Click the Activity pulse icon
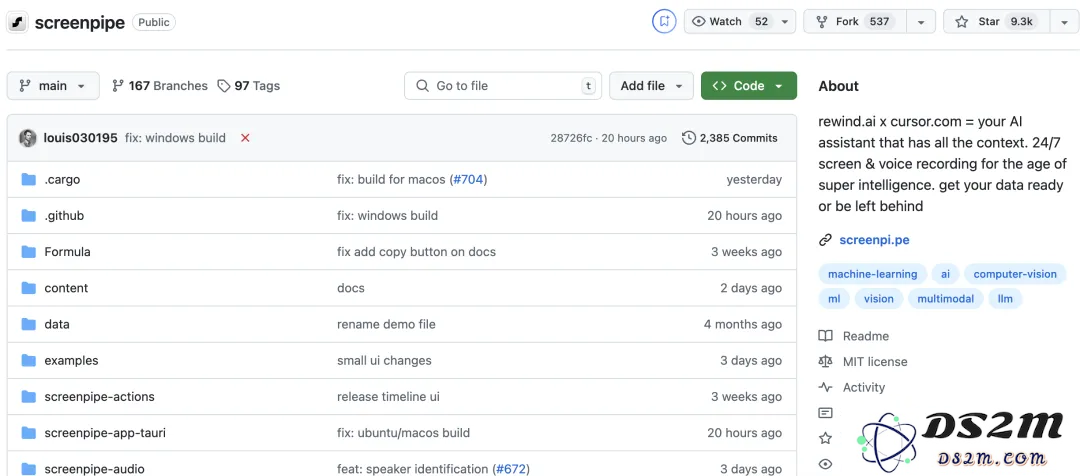1080x476 pixels. click(x=825, y=387)
